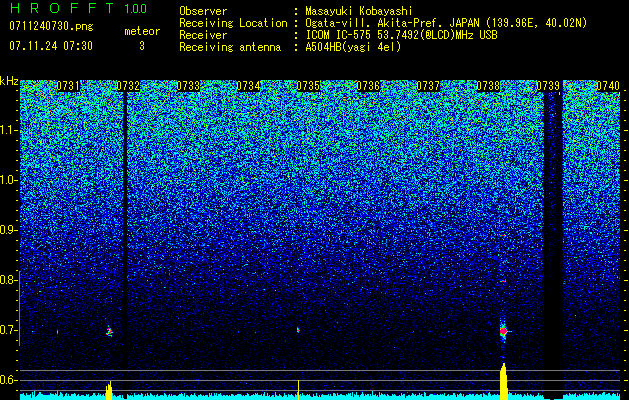Click the 0731 time marker

68,86
